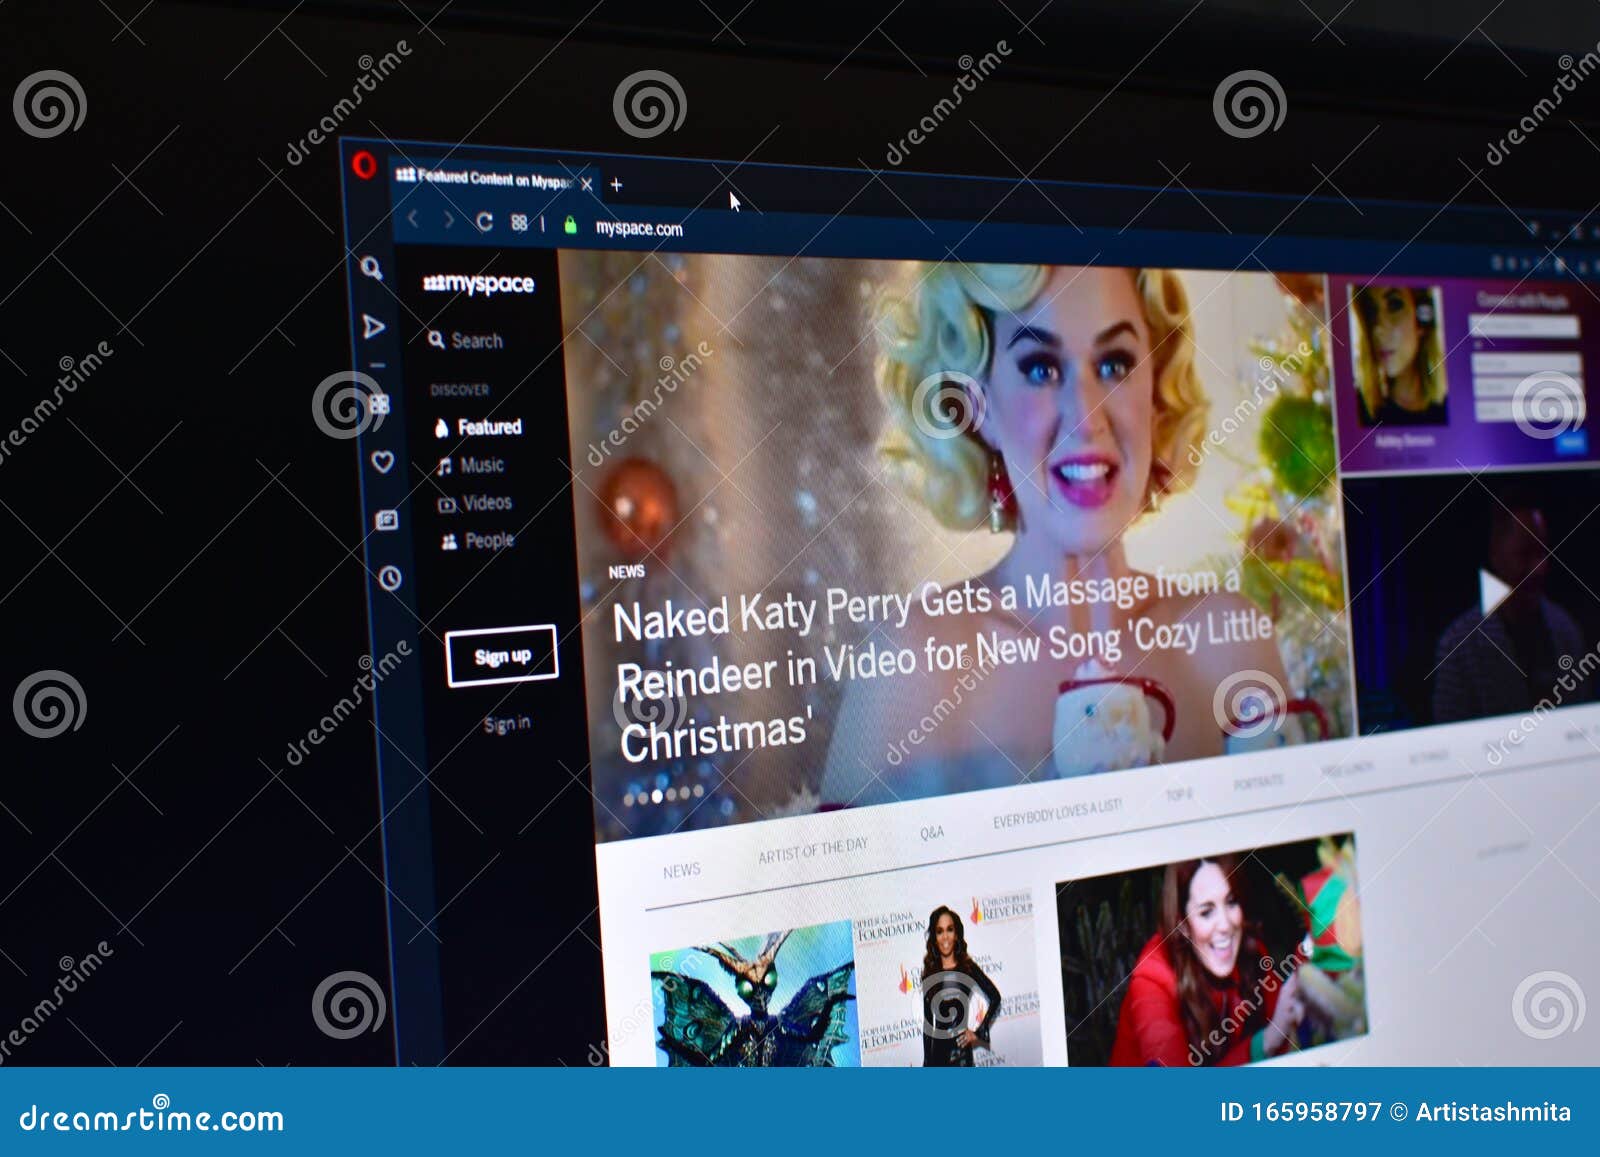Open Opera sidebar personal news icon
This screenshot has width=1600, height=1157.
click(x=386, y=520)
